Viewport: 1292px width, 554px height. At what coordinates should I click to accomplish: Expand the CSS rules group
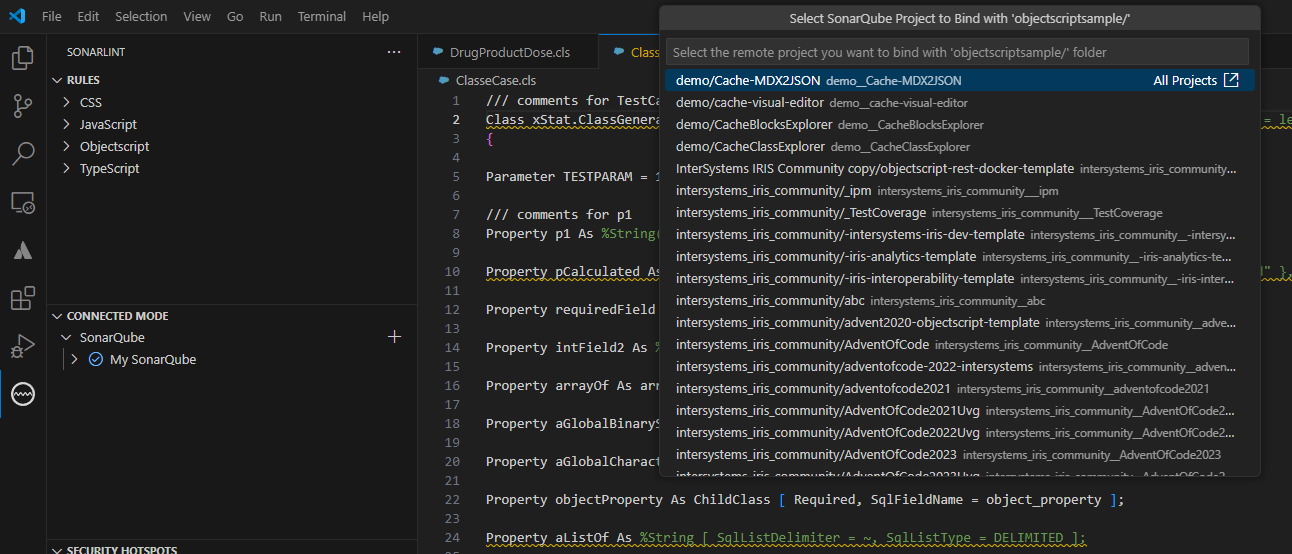pos(68,102)
